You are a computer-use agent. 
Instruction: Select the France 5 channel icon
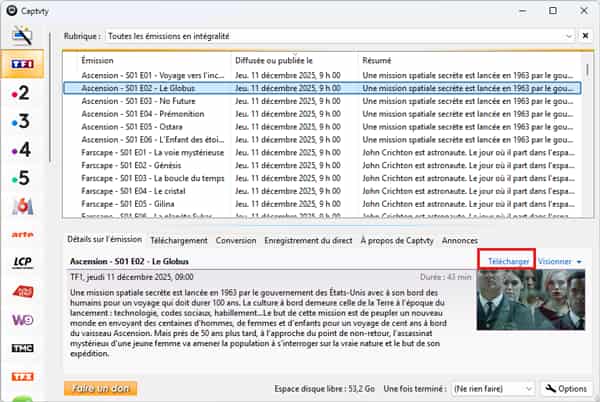tap(21, 178)
